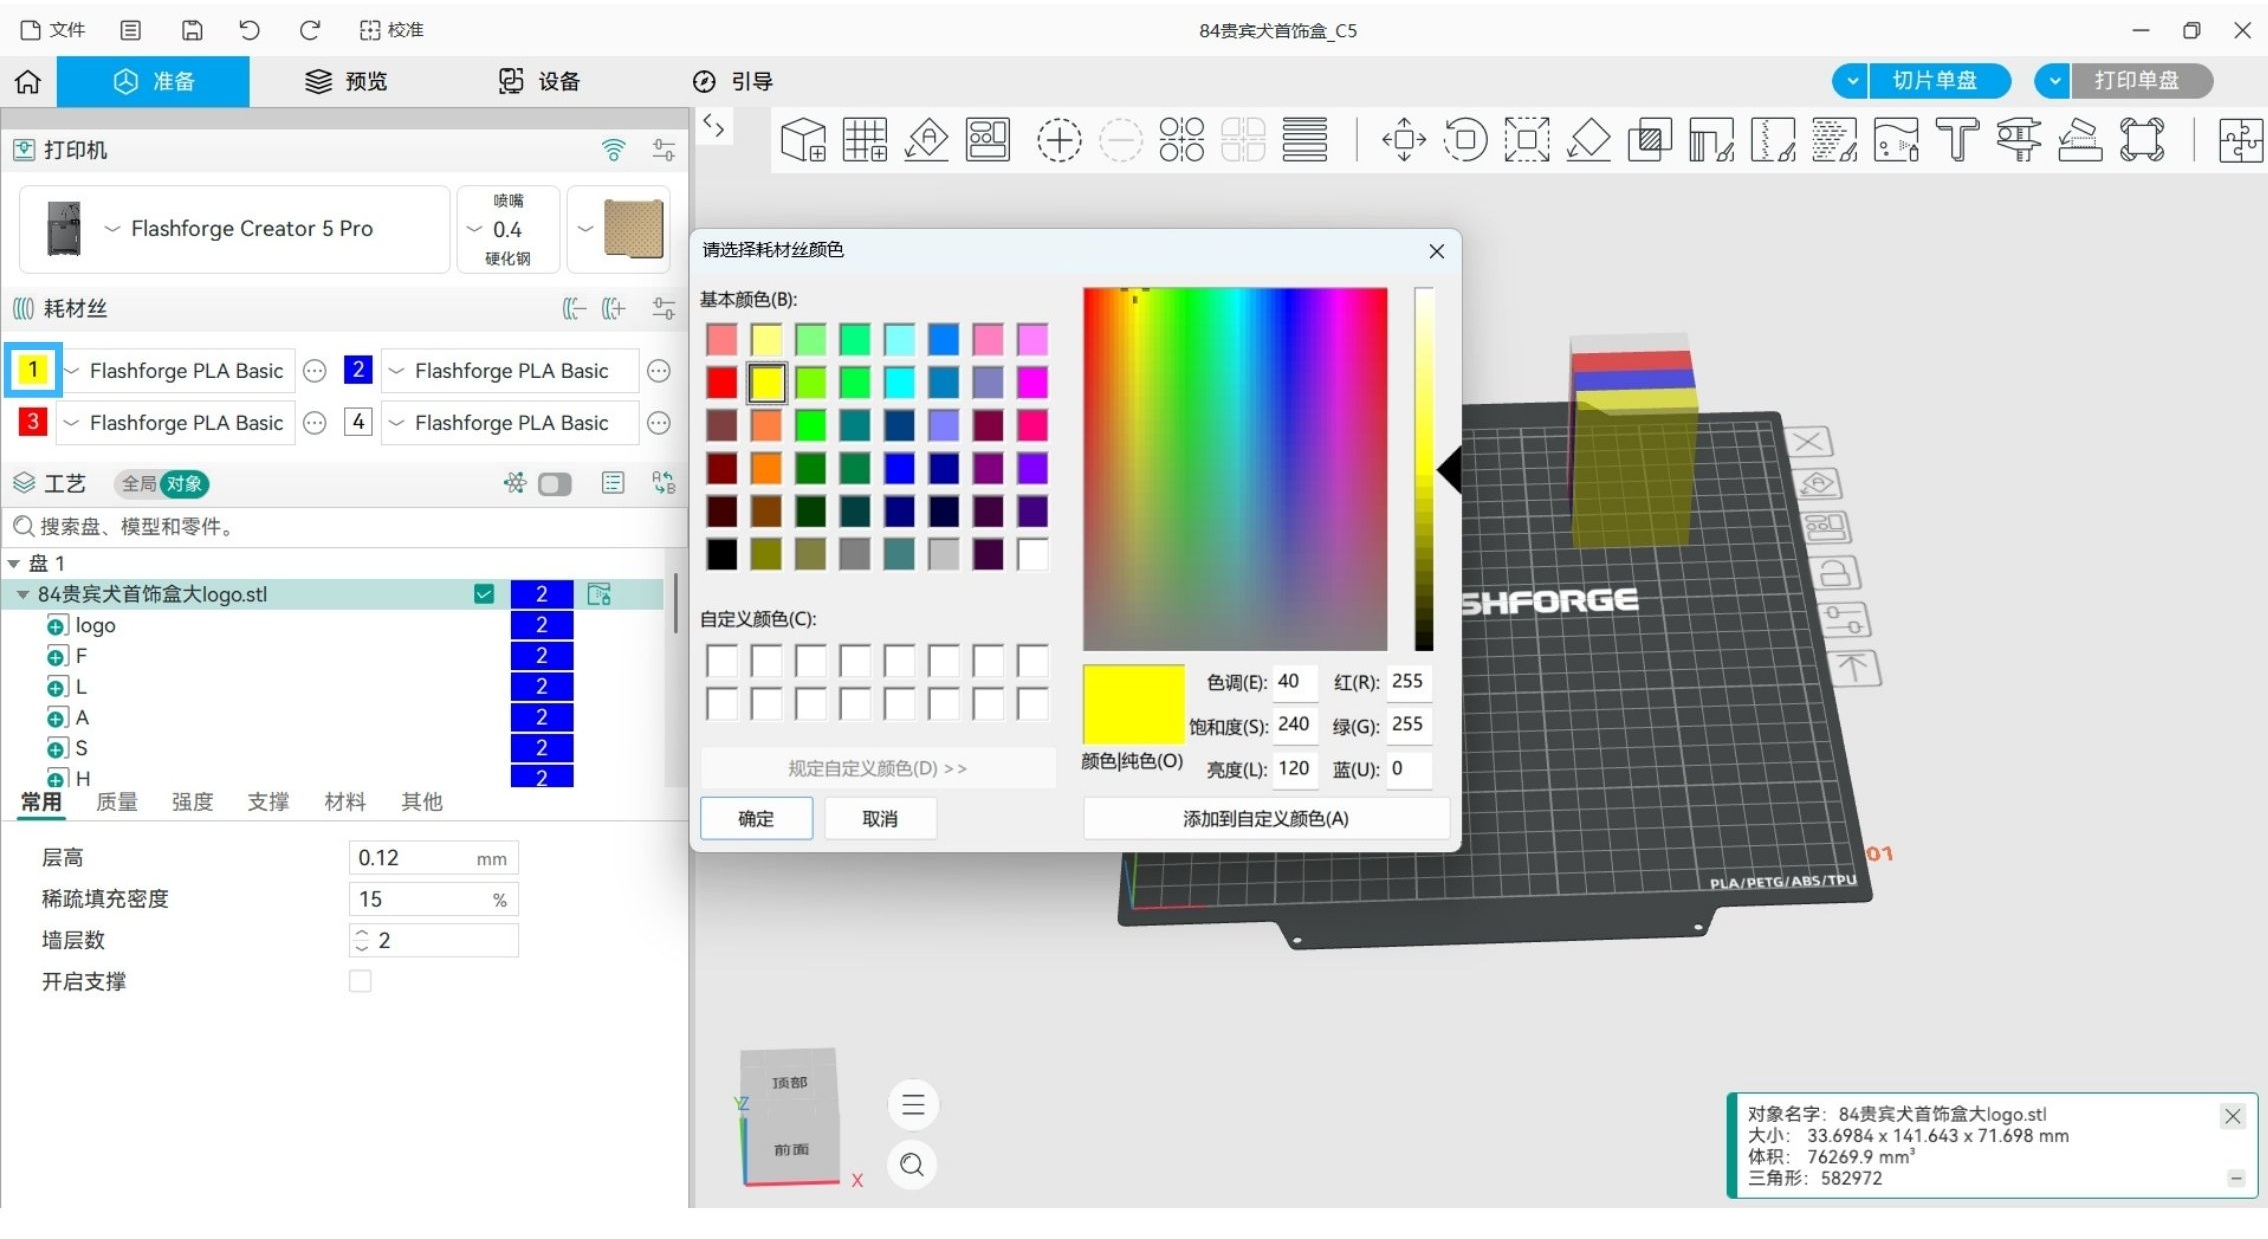Toggle printable checkbox for 84贵宾犬首饰盒大logo.stl
Viewport: 2268px width, 1239px height.
point(484,594)
